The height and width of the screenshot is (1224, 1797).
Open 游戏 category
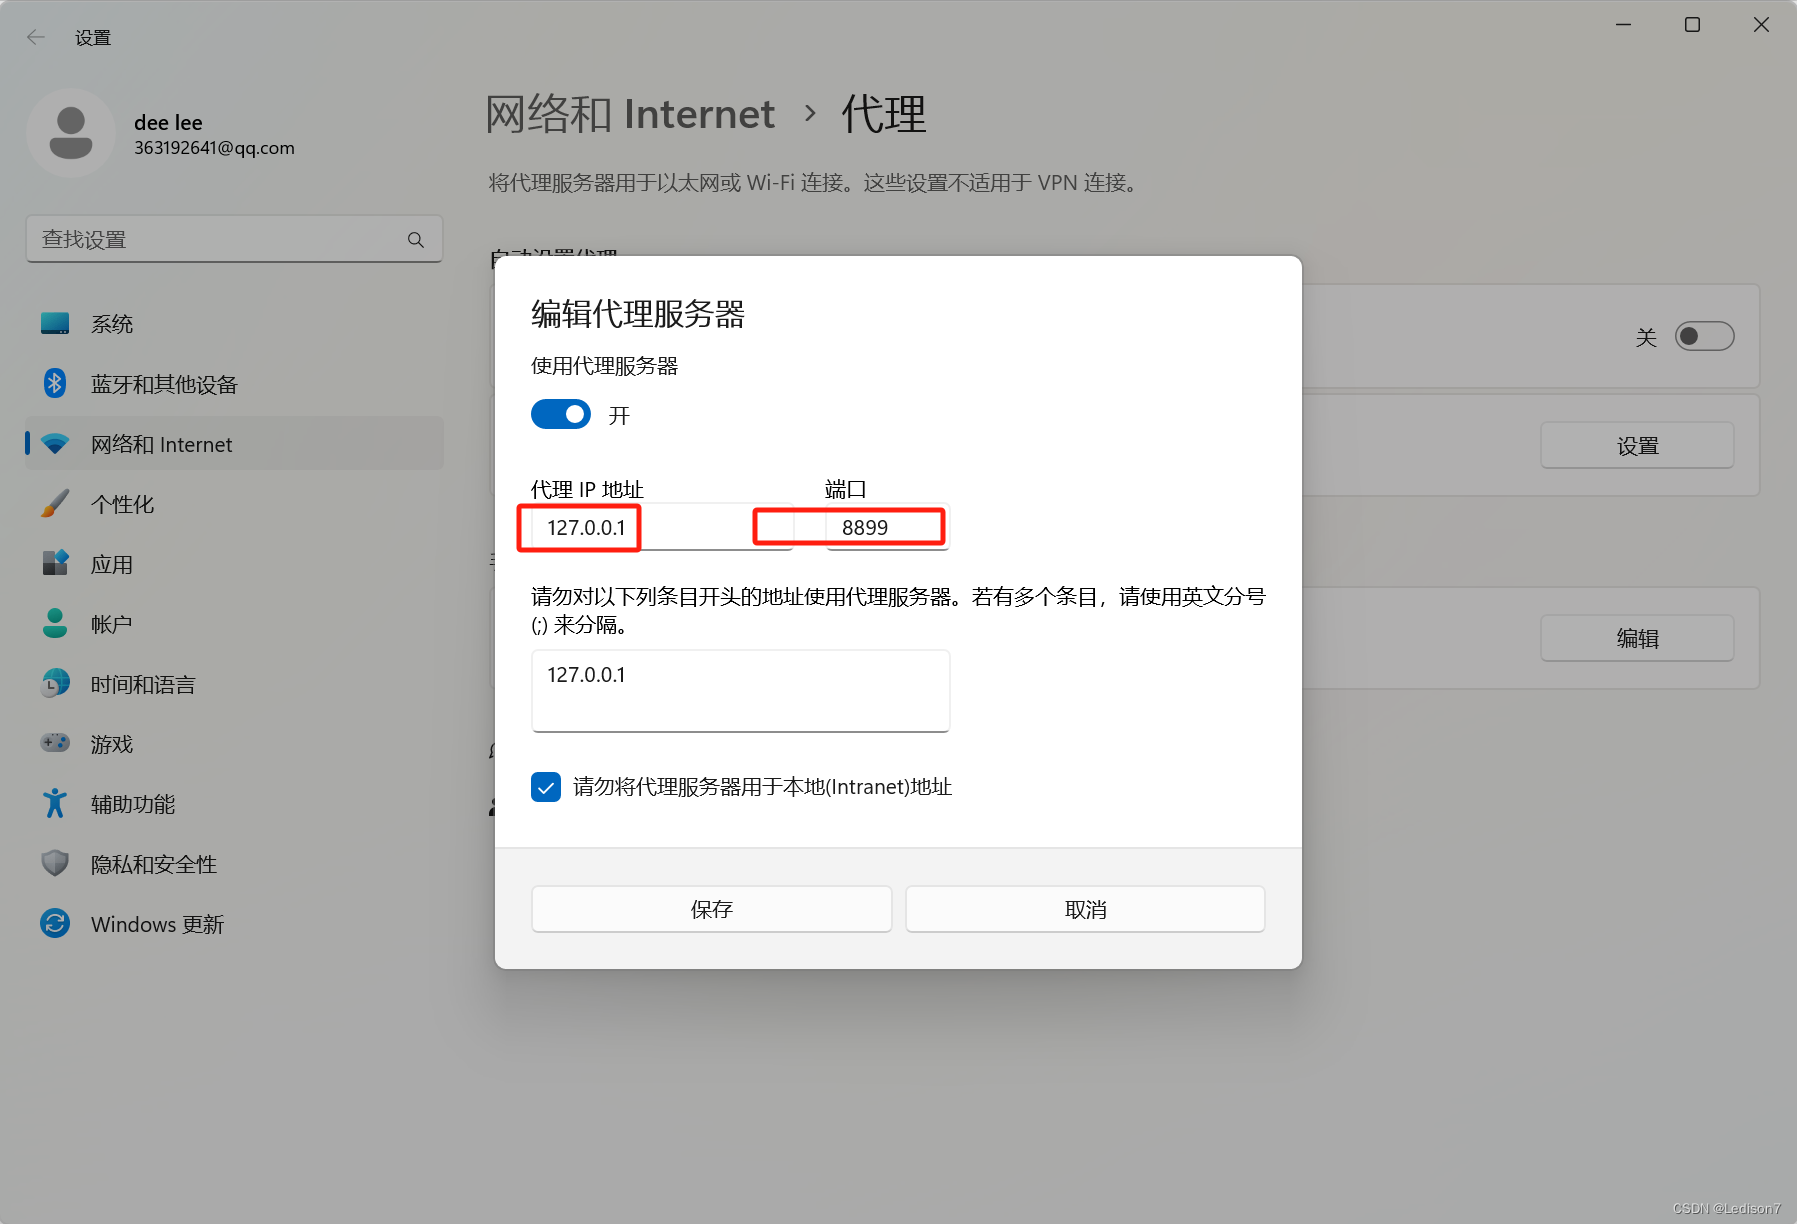click(x=234, y=744)
